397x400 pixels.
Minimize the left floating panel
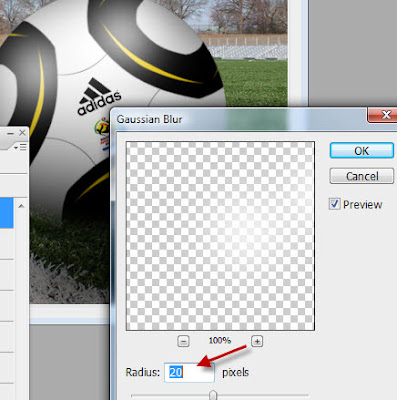coord(10,133)
